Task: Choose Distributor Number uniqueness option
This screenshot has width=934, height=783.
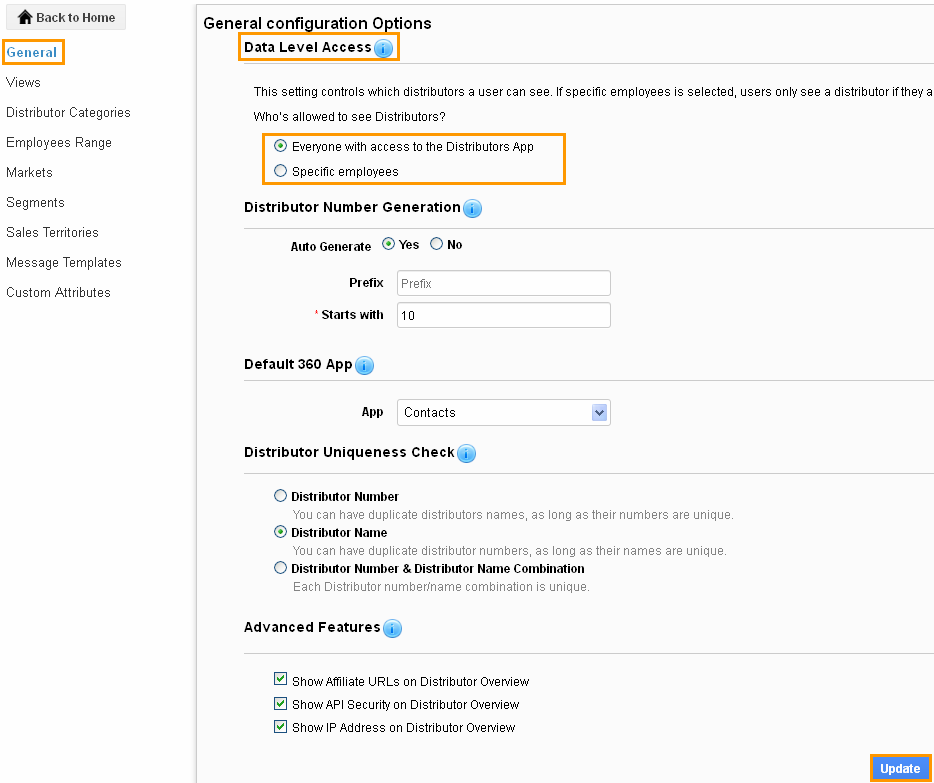Action: click(x=280, y=496)
